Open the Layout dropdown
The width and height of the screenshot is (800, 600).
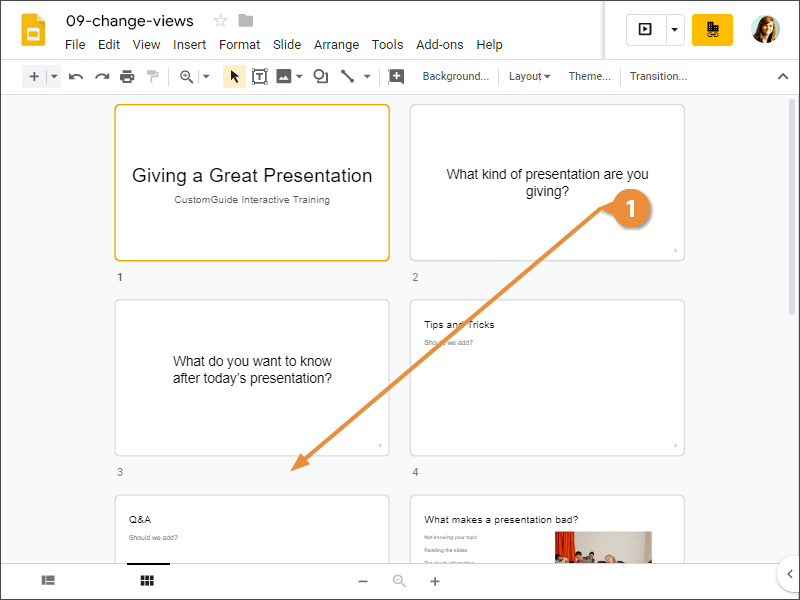(529, 76)
